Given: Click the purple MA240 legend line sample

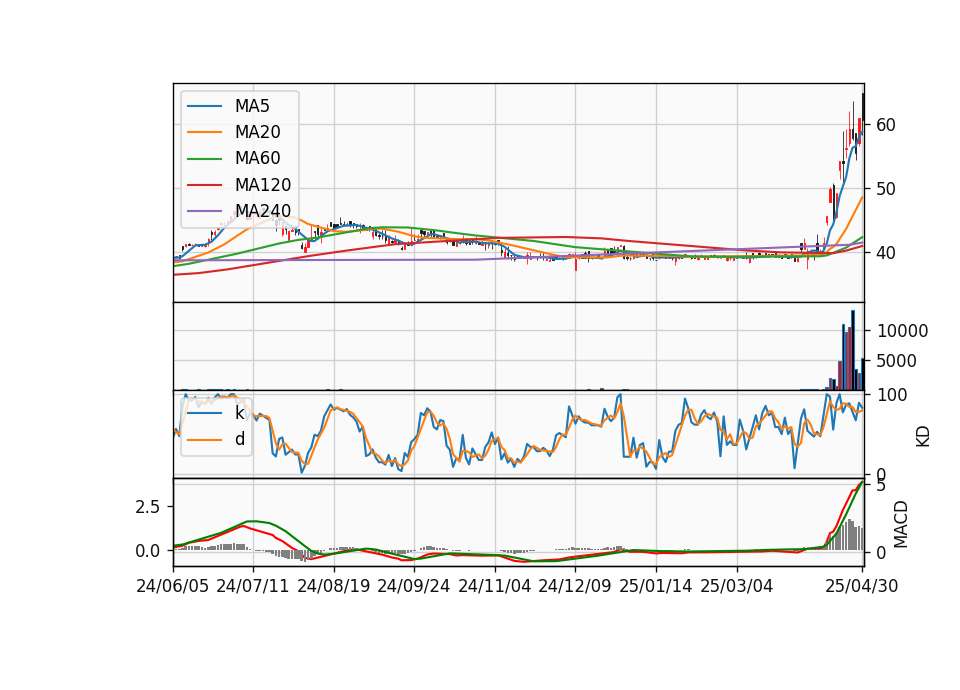Looking at the screenshot, I should [x=204, y=211].
